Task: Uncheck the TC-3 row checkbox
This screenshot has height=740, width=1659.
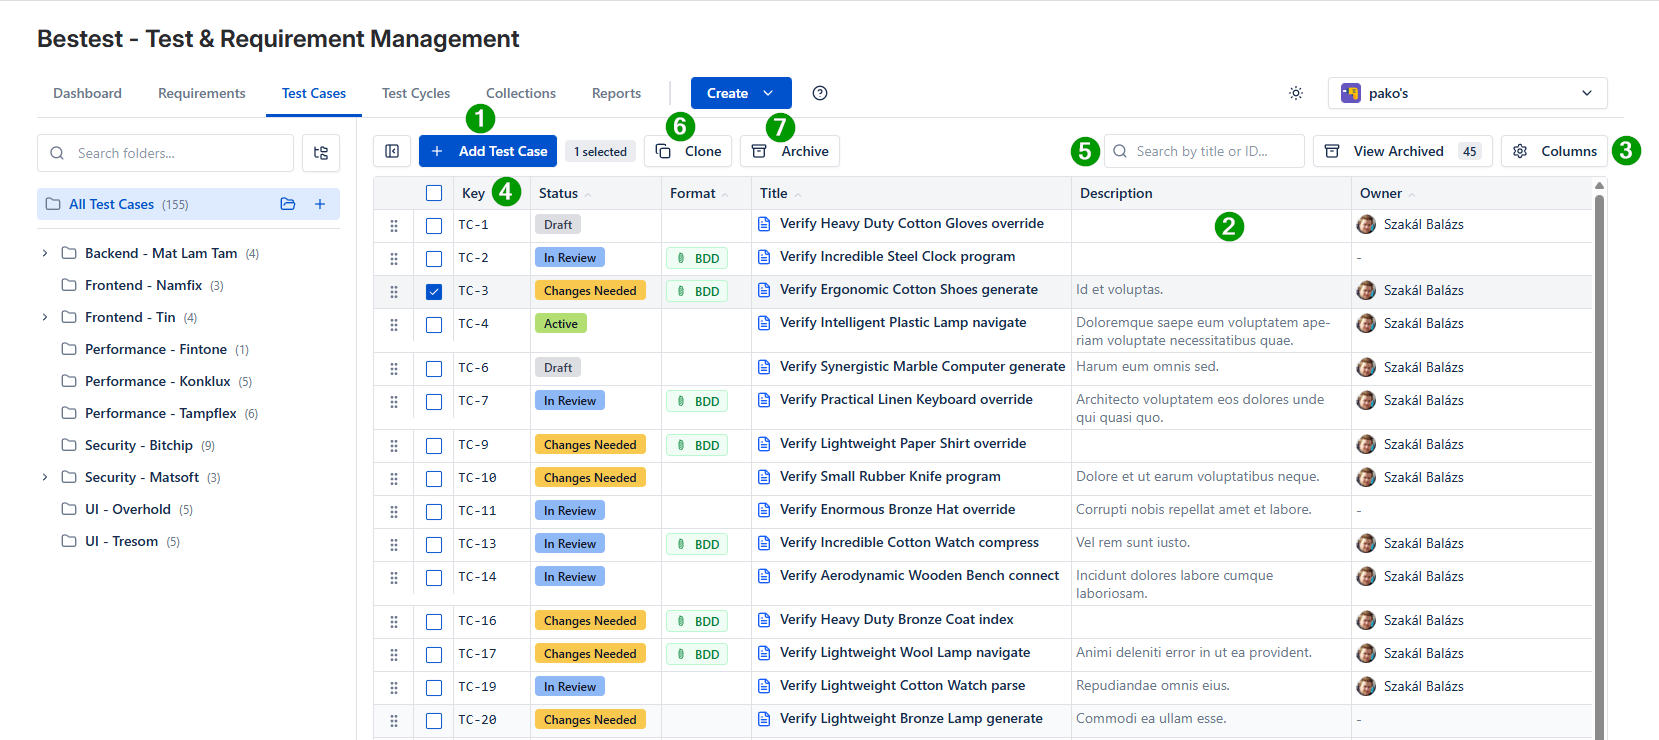Action: click(434, 292)
